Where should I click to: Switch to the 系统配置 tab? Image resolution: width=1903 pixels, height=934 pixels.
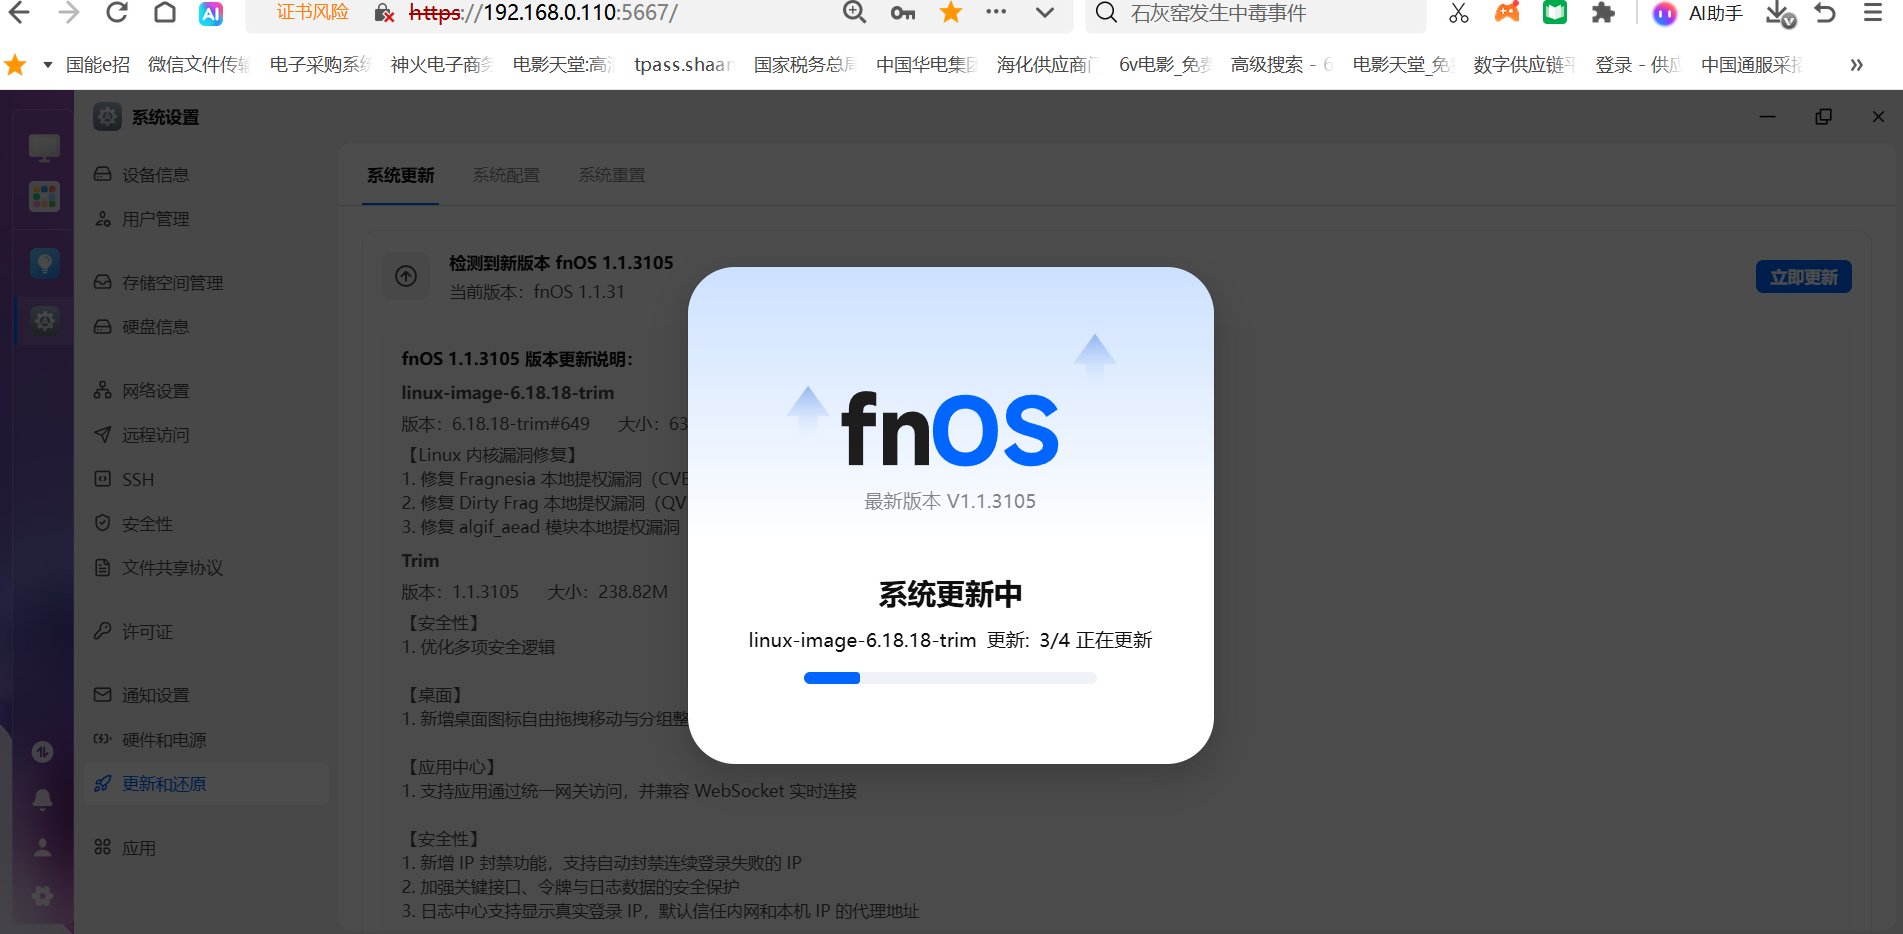tap(506, 175)
